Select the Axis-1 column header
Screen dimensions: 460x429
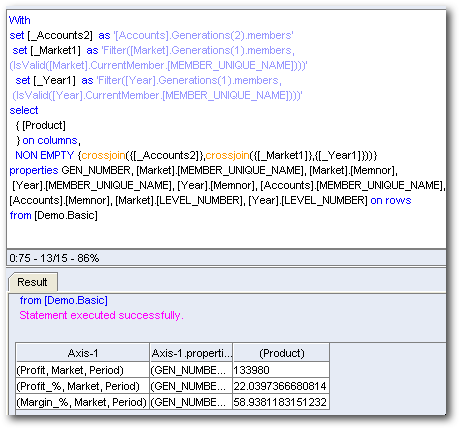tap(83, 353)
